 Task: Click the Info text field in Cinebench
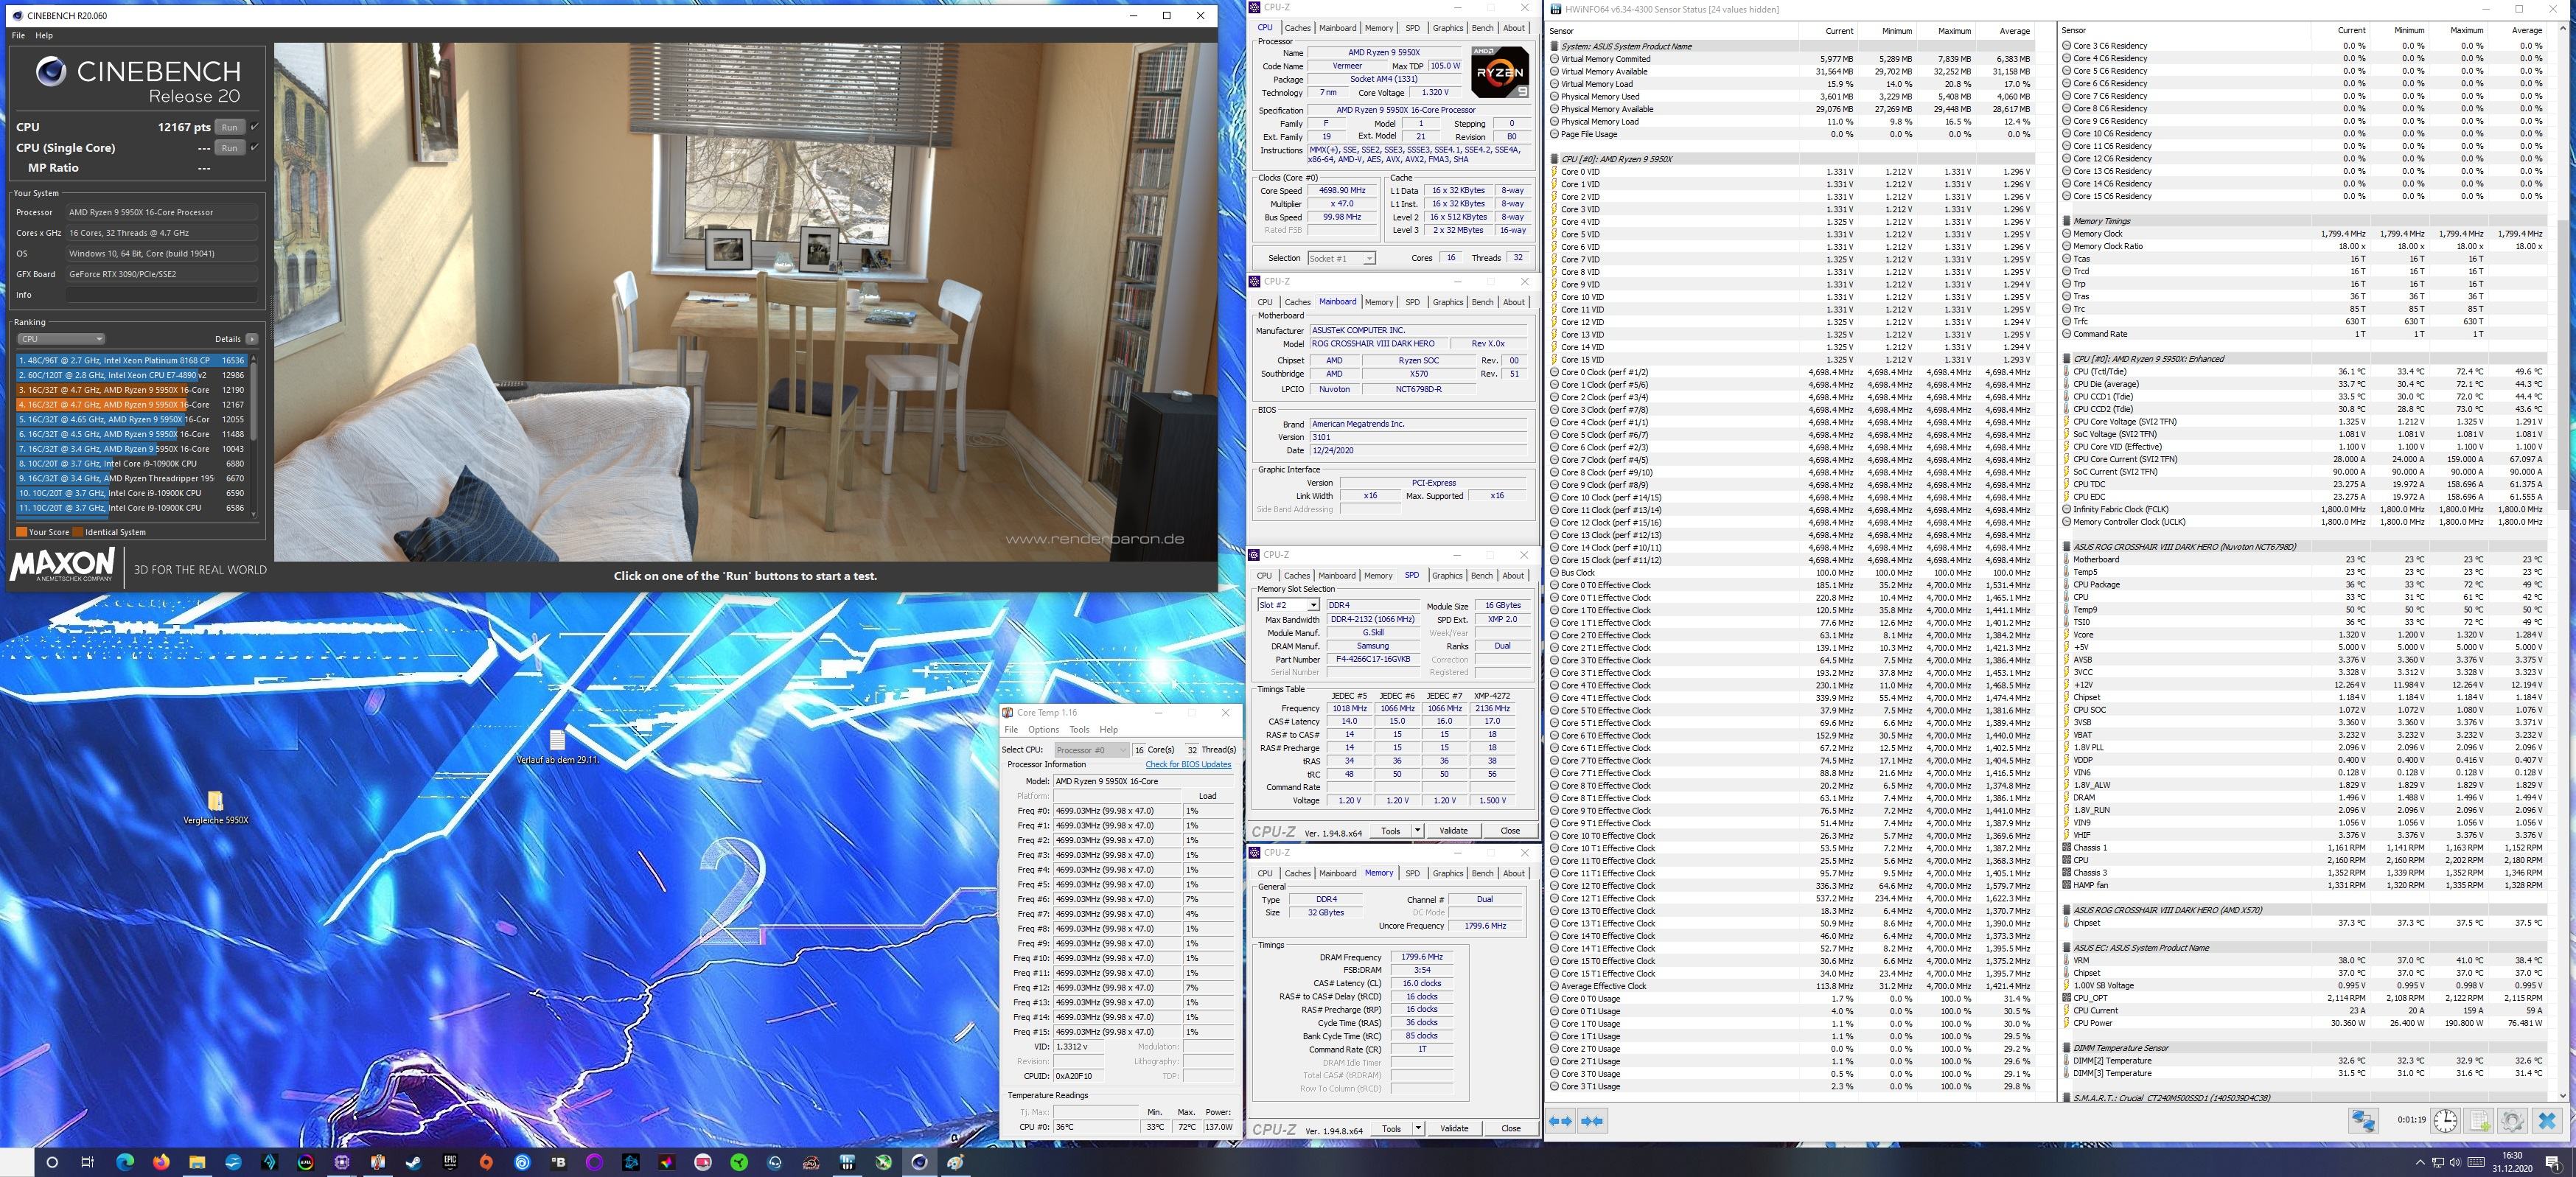pyautogui.click(x=162, y=295)
